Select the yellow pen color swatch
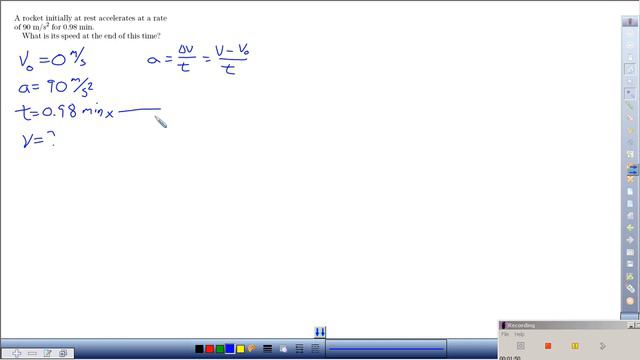Viewport: 640px width, 360px height. [x=240, y=349]
